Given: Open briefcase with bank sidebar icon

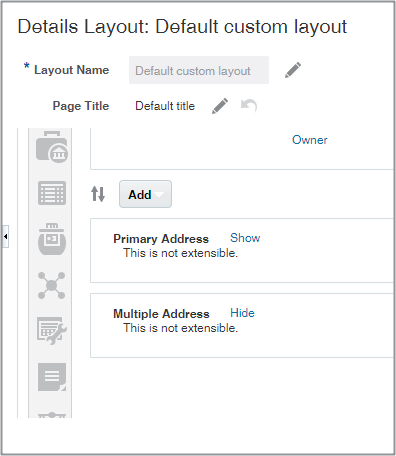Looking at the screenshot, I should coord(52,147).
